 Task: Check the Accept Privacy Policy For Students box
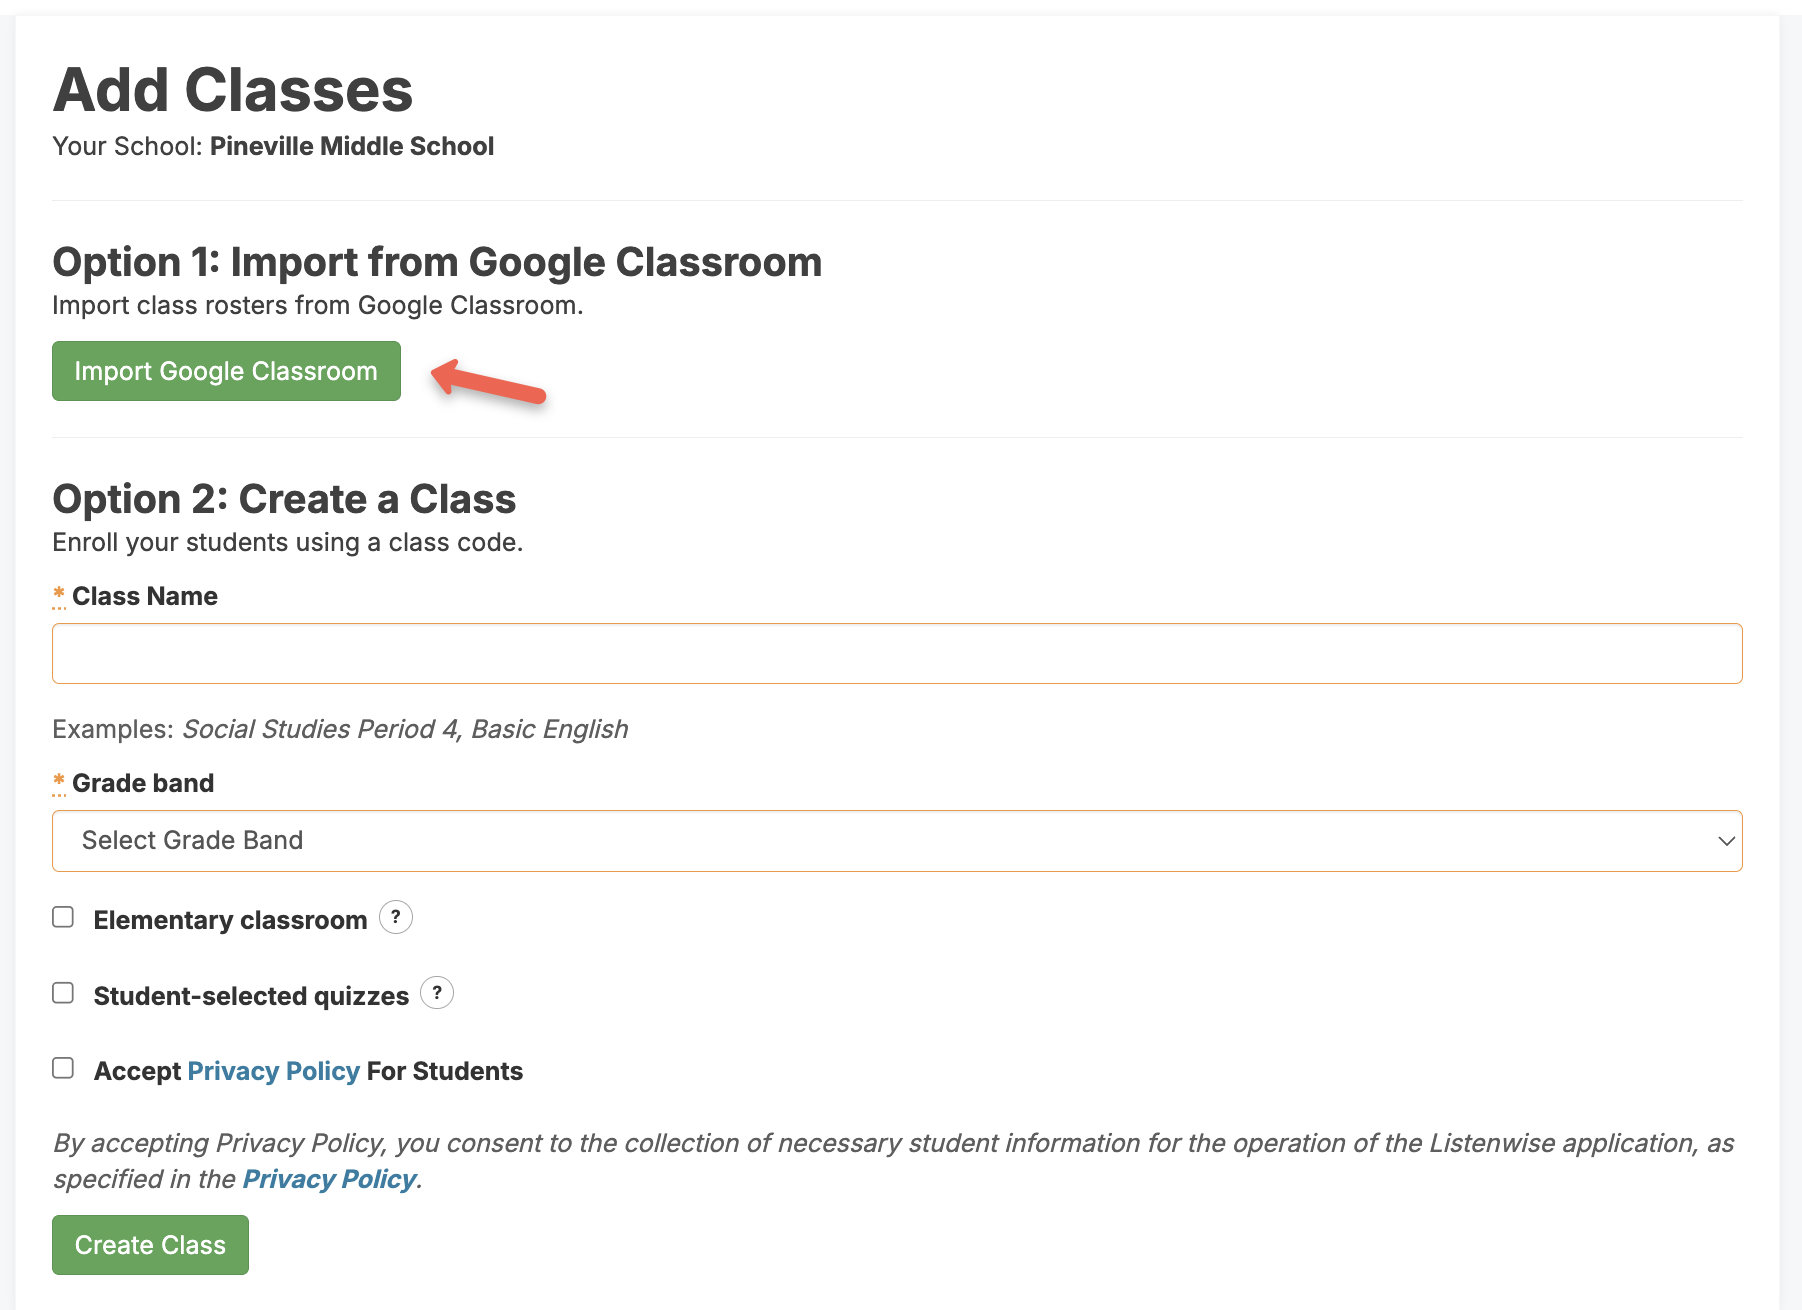click(63, 1068)
